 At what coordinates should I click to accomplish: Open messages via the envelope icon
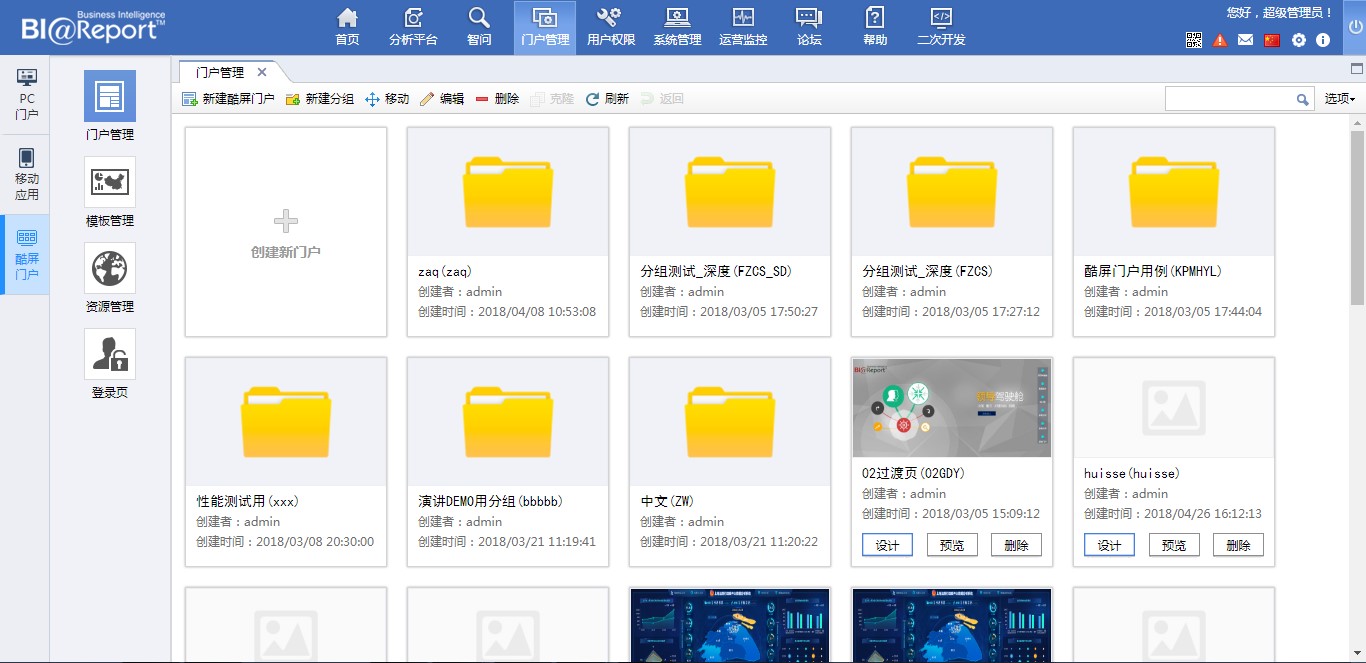coord(1246,40)
